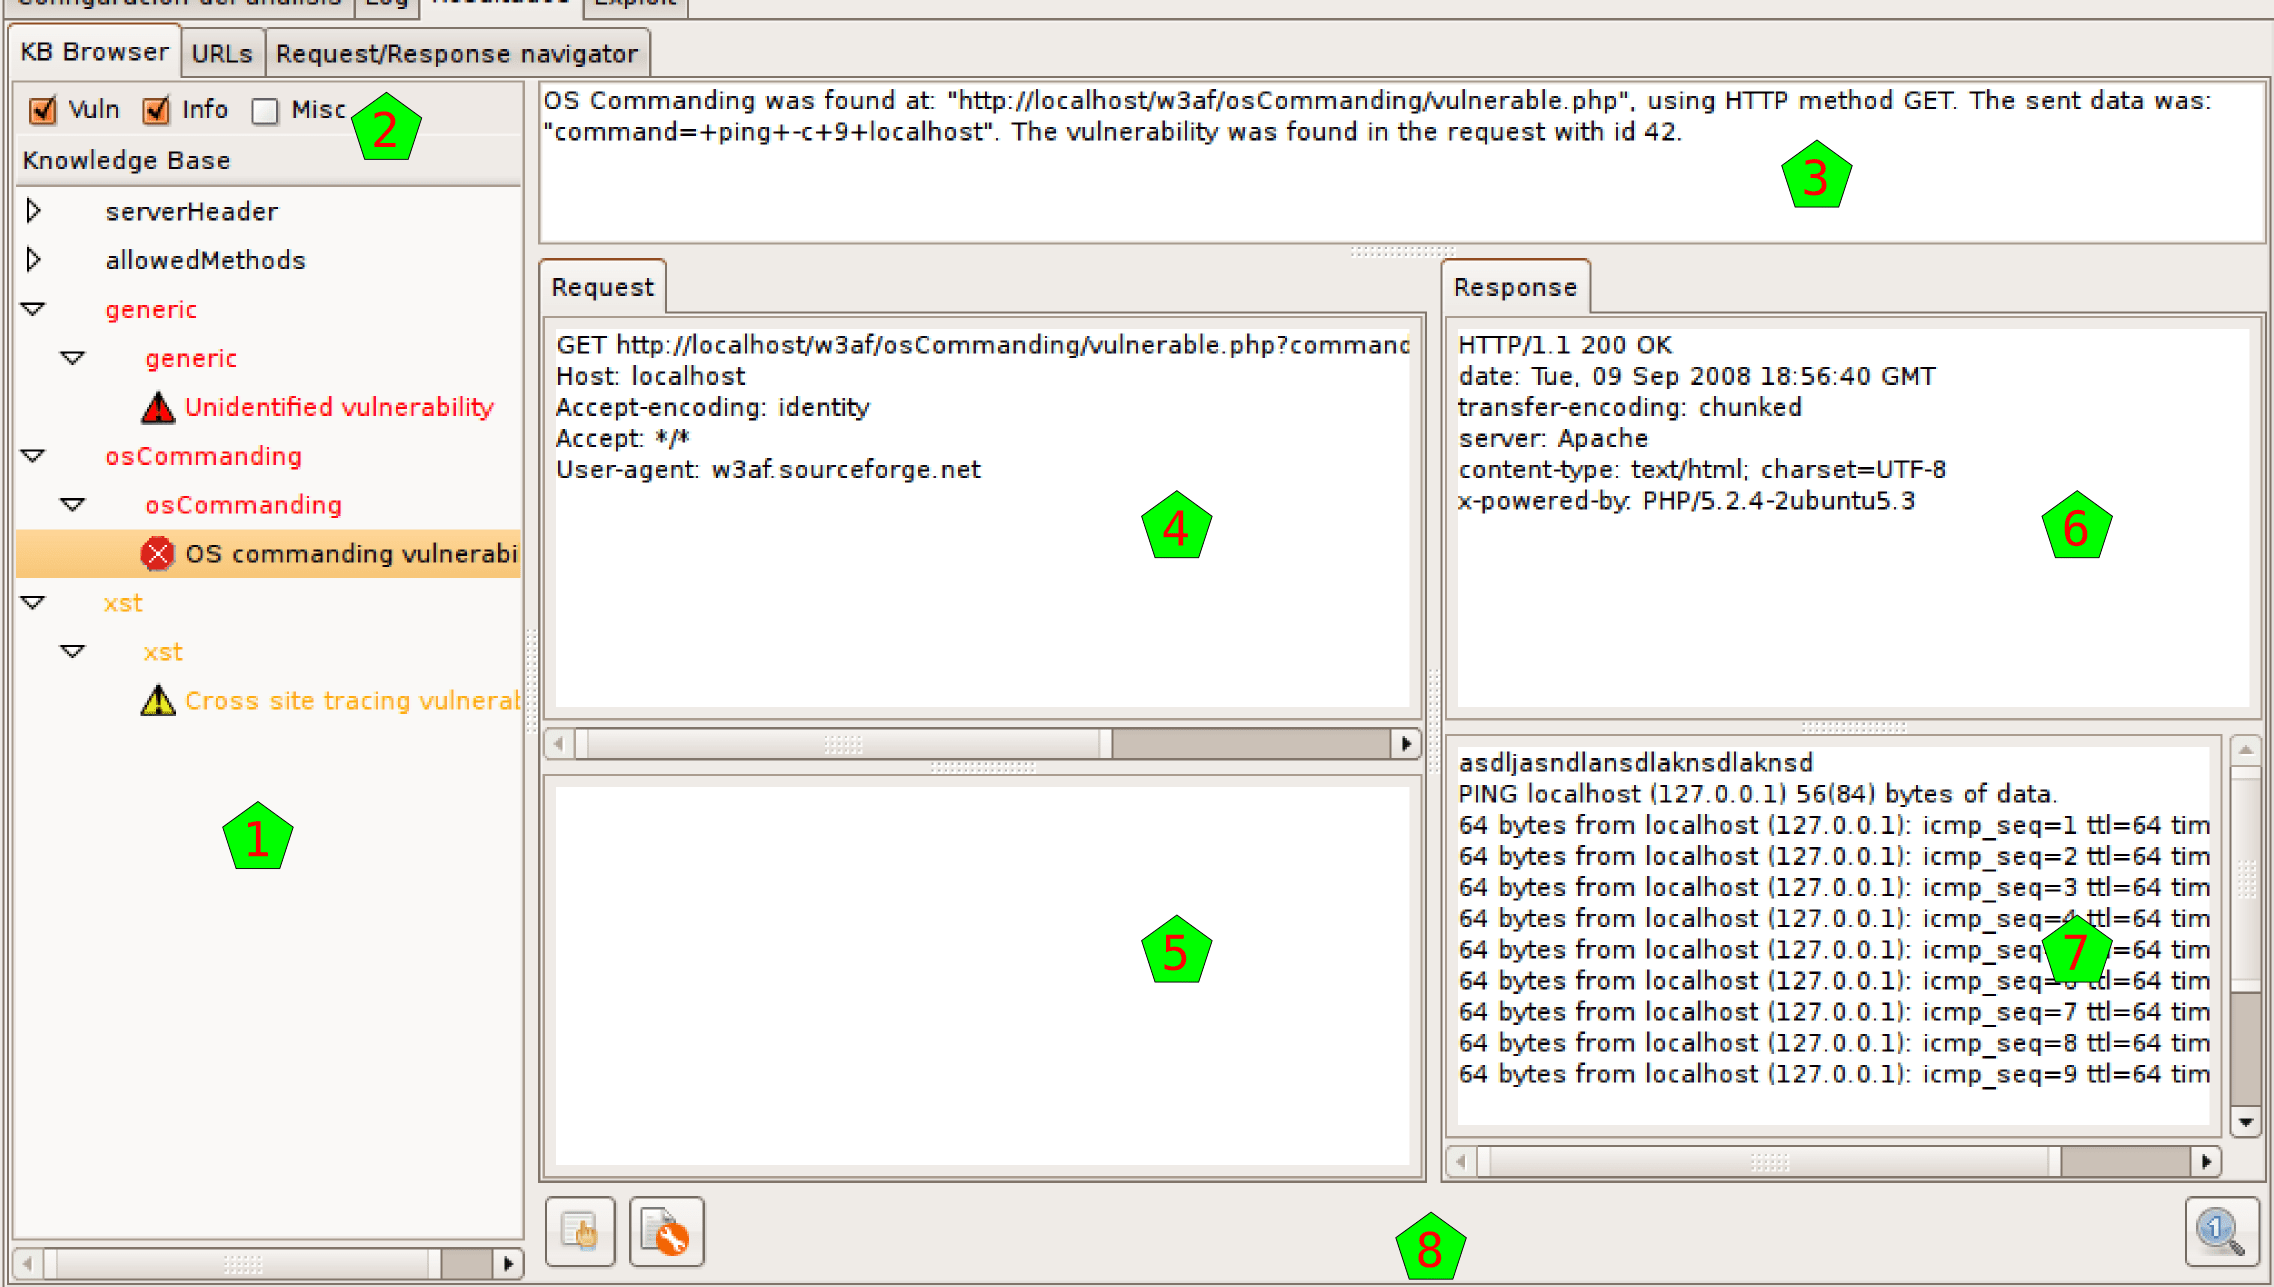Expand the allowedMethods tree node
The width and height of the screenshot is (2274, 1287).
pos(33,260)
